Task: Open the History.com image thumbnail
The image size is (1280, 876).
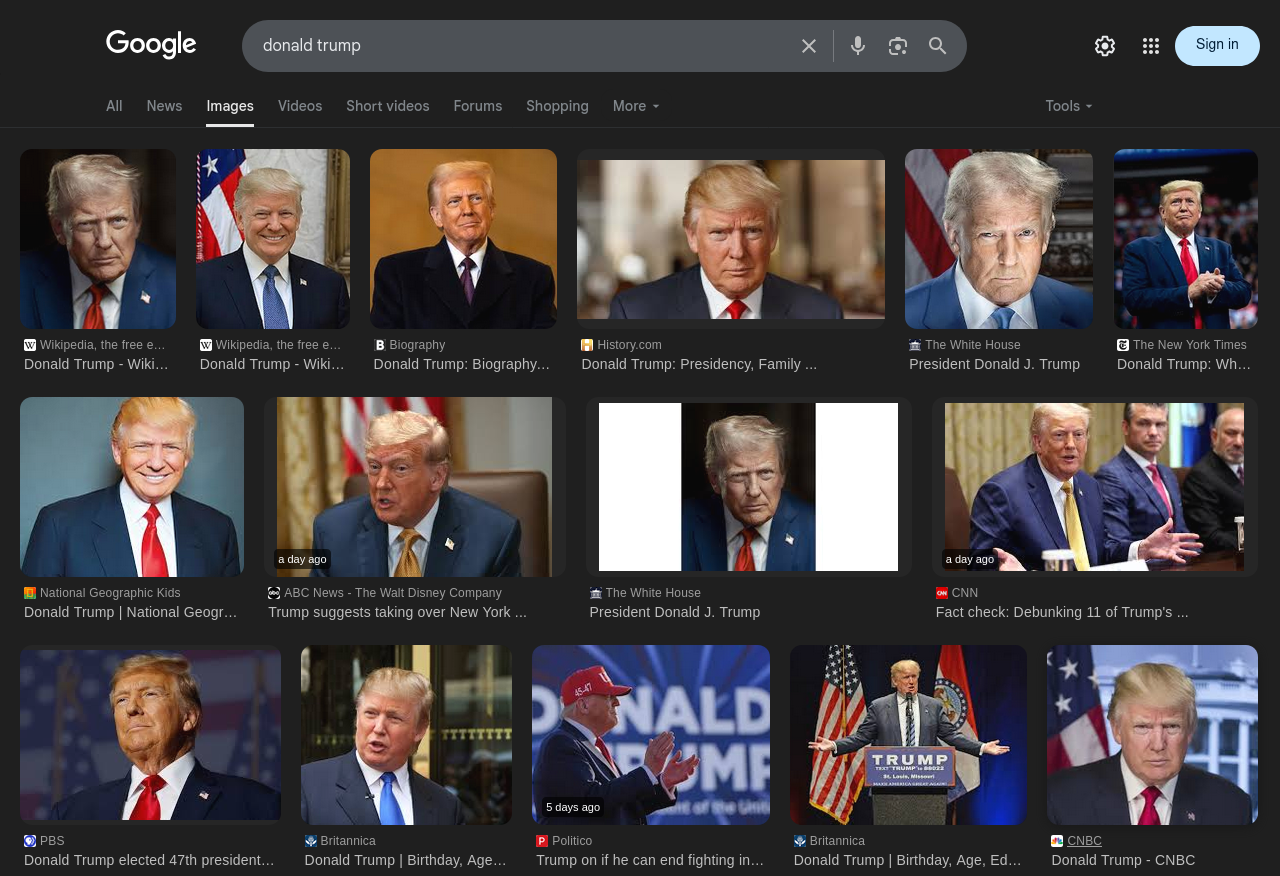Action: [731, 239]
